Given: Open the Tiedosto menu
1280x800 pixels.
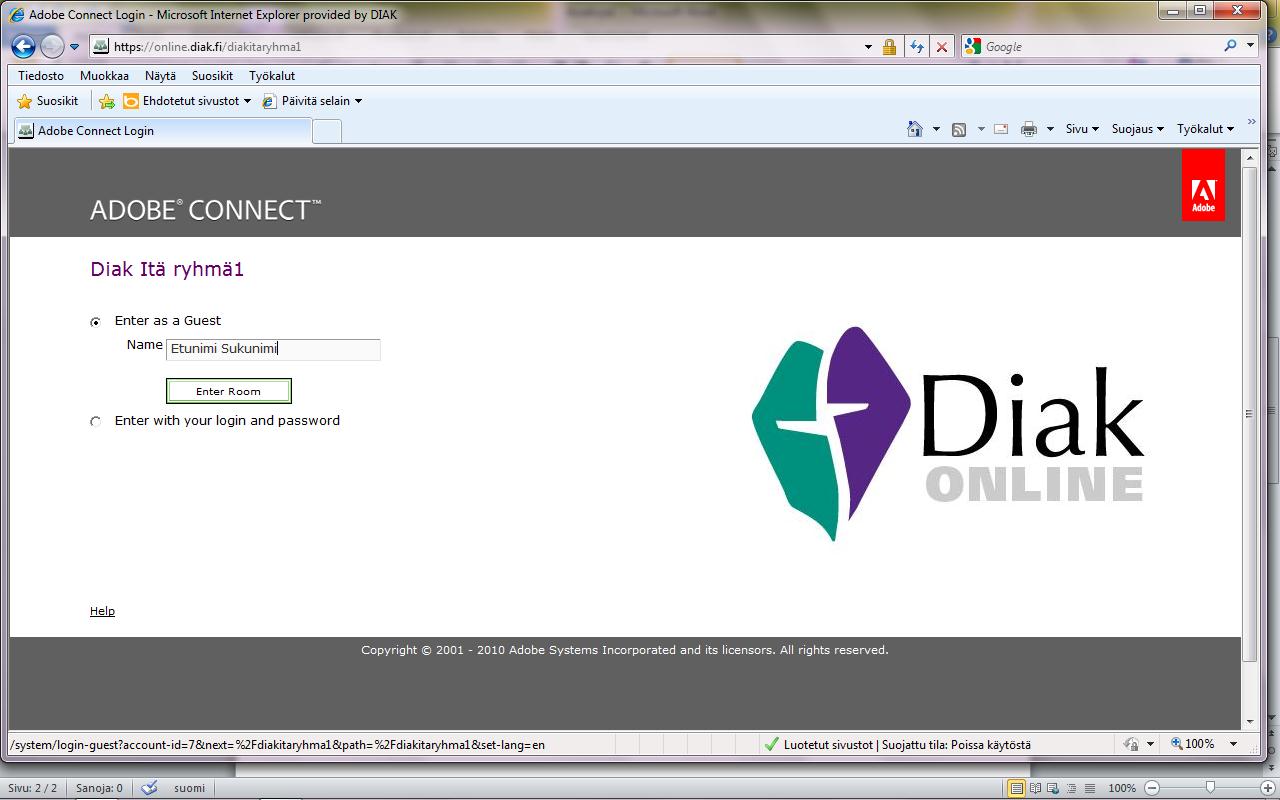Looking at the screenshot, I should 41,76.
